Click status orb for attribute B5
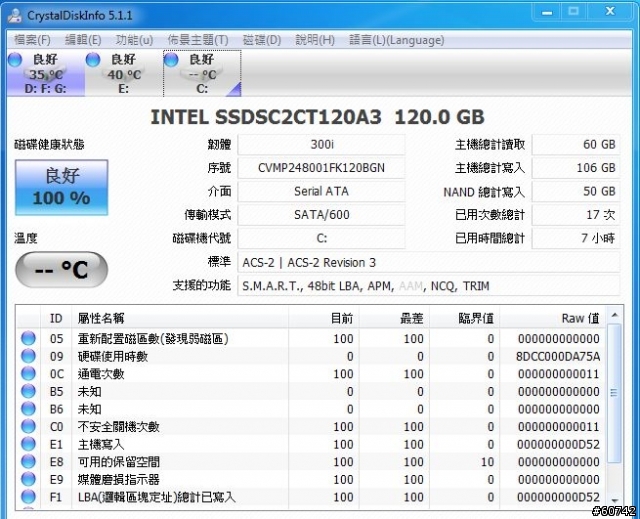The width and height of the screenshot is (640, 519). pyautogui.click(x=28, y=391)
